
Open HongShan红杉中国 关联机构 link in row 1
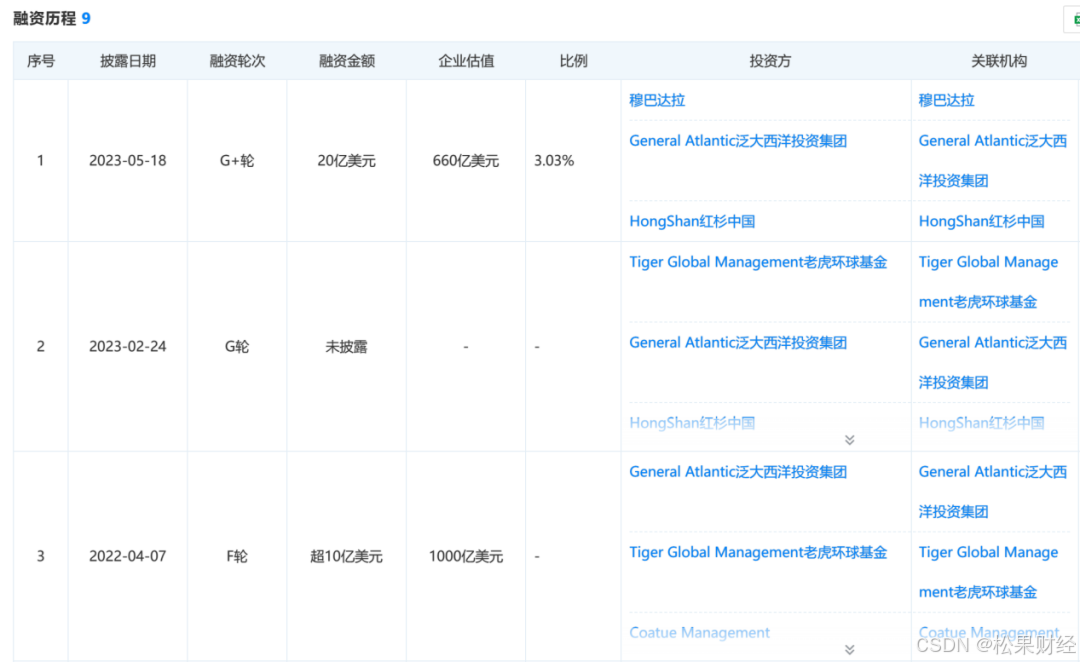982,221
